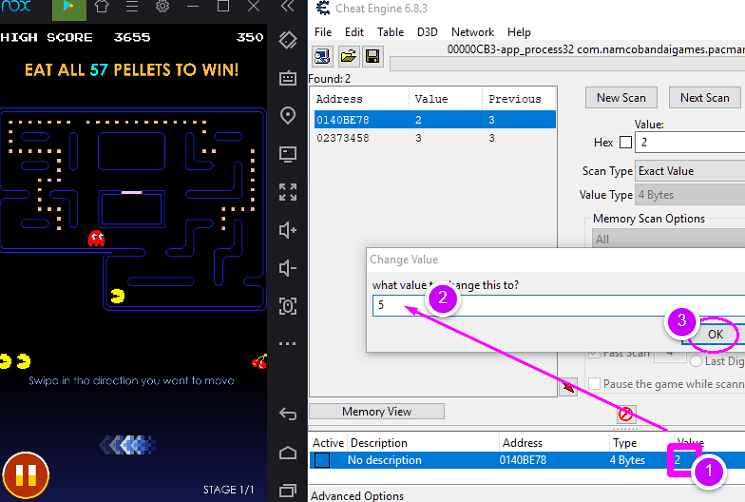Open the Nox virtual location pin

[287, 115]
